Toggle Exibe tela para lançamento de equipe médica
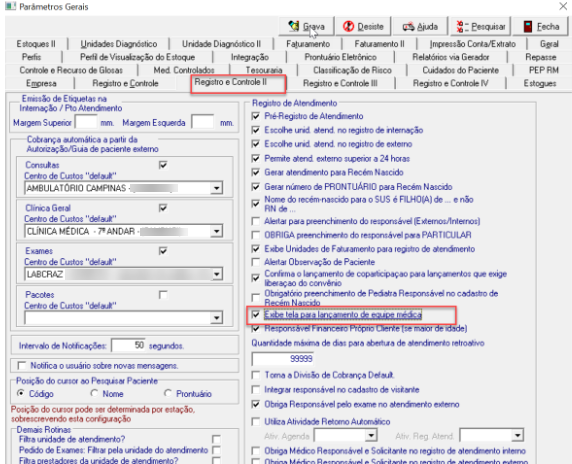Viewport: 572px width, 464px height. point(256,314)
